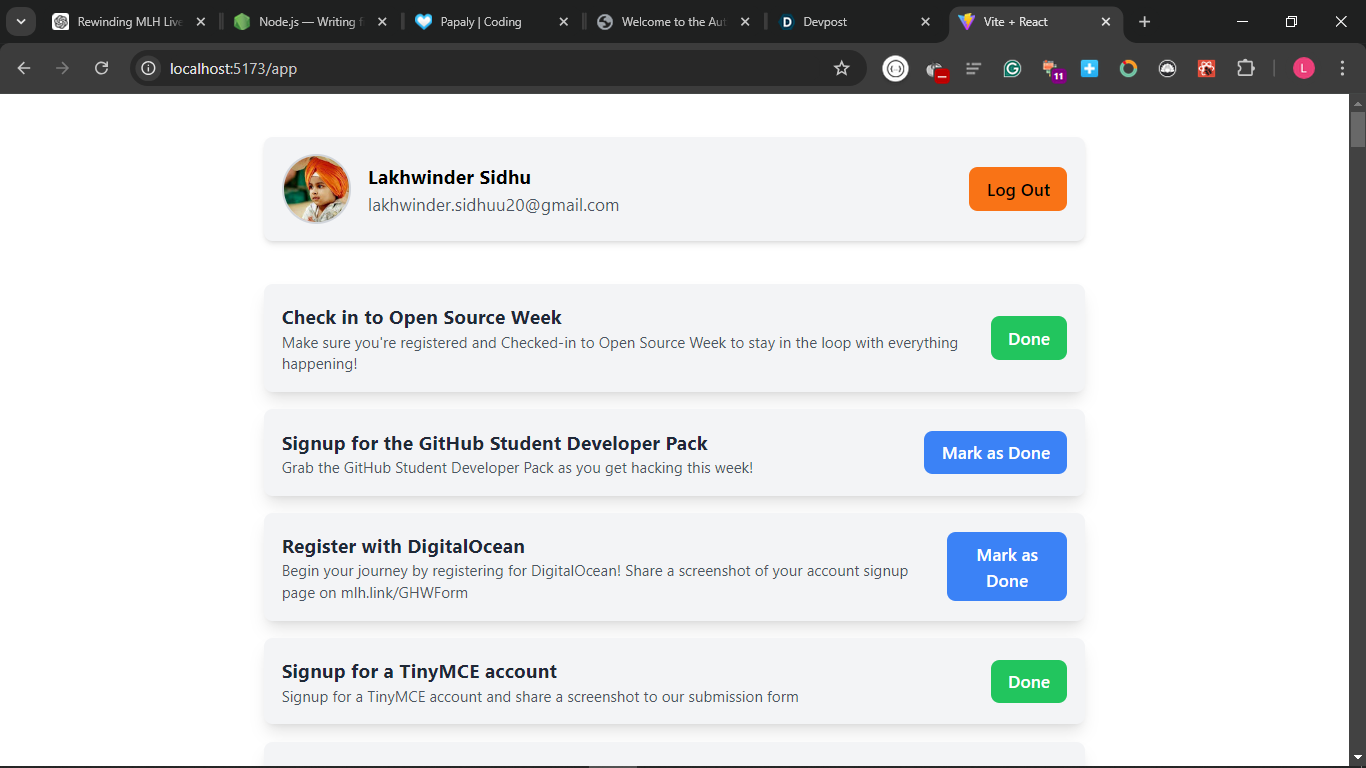Click description mentioning mlh.link/GHWForm
Image resolution: width=1366 pixels, height=768 pixels.
(595, 582)
